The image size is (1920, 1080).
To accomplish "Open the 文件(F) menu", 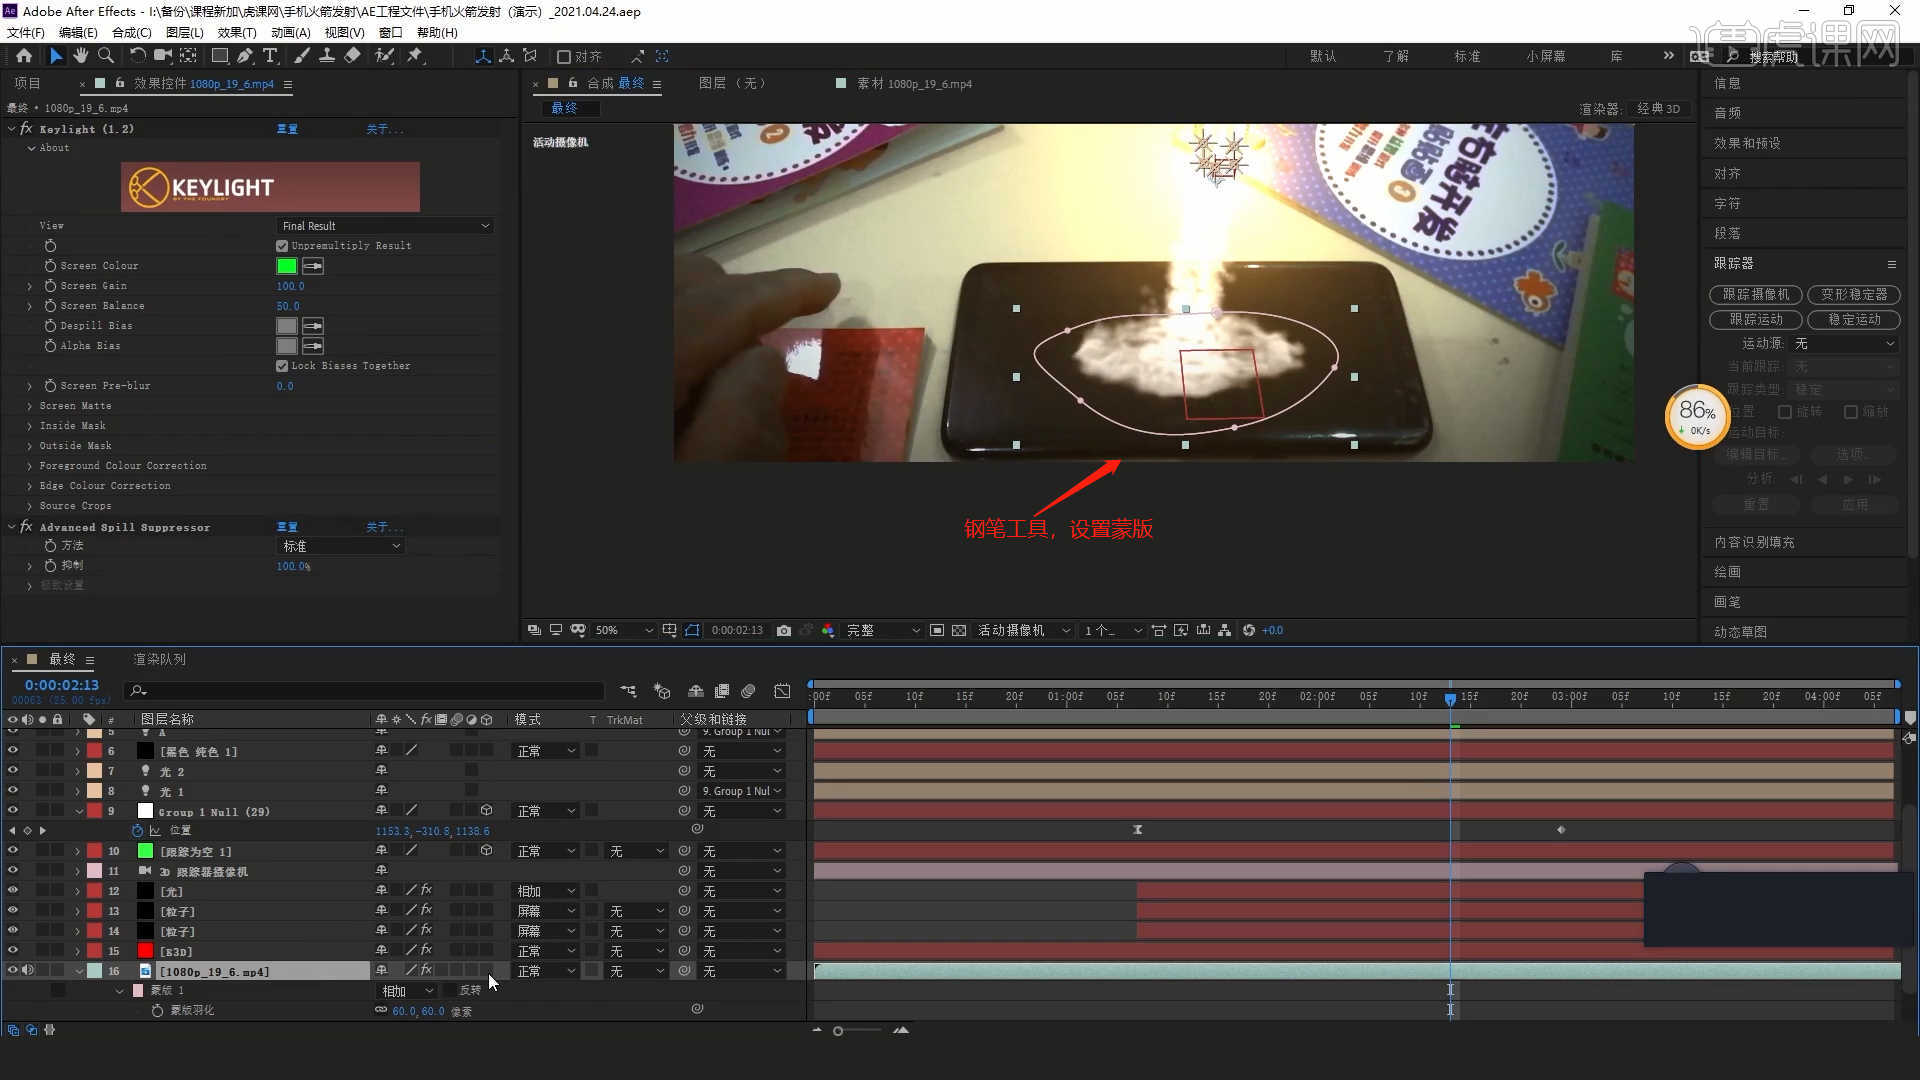I will [x=26, y=33].
